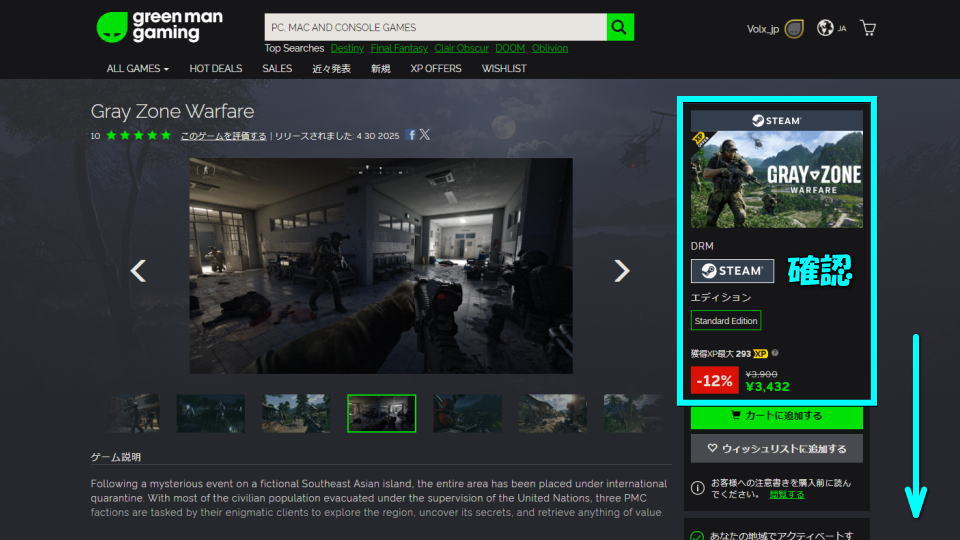Click the Gray Zone Warfare title text
The height and width of the screenshot is (540, 960).
tap(172, 111)
